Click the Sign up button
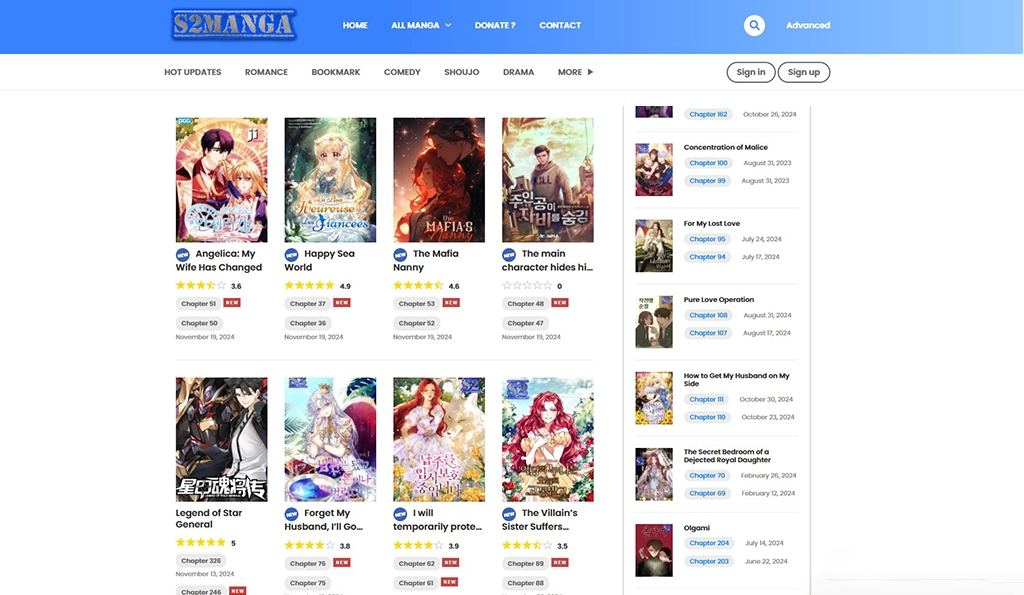This screenshot has height=595, width=1024. point(804,71)
